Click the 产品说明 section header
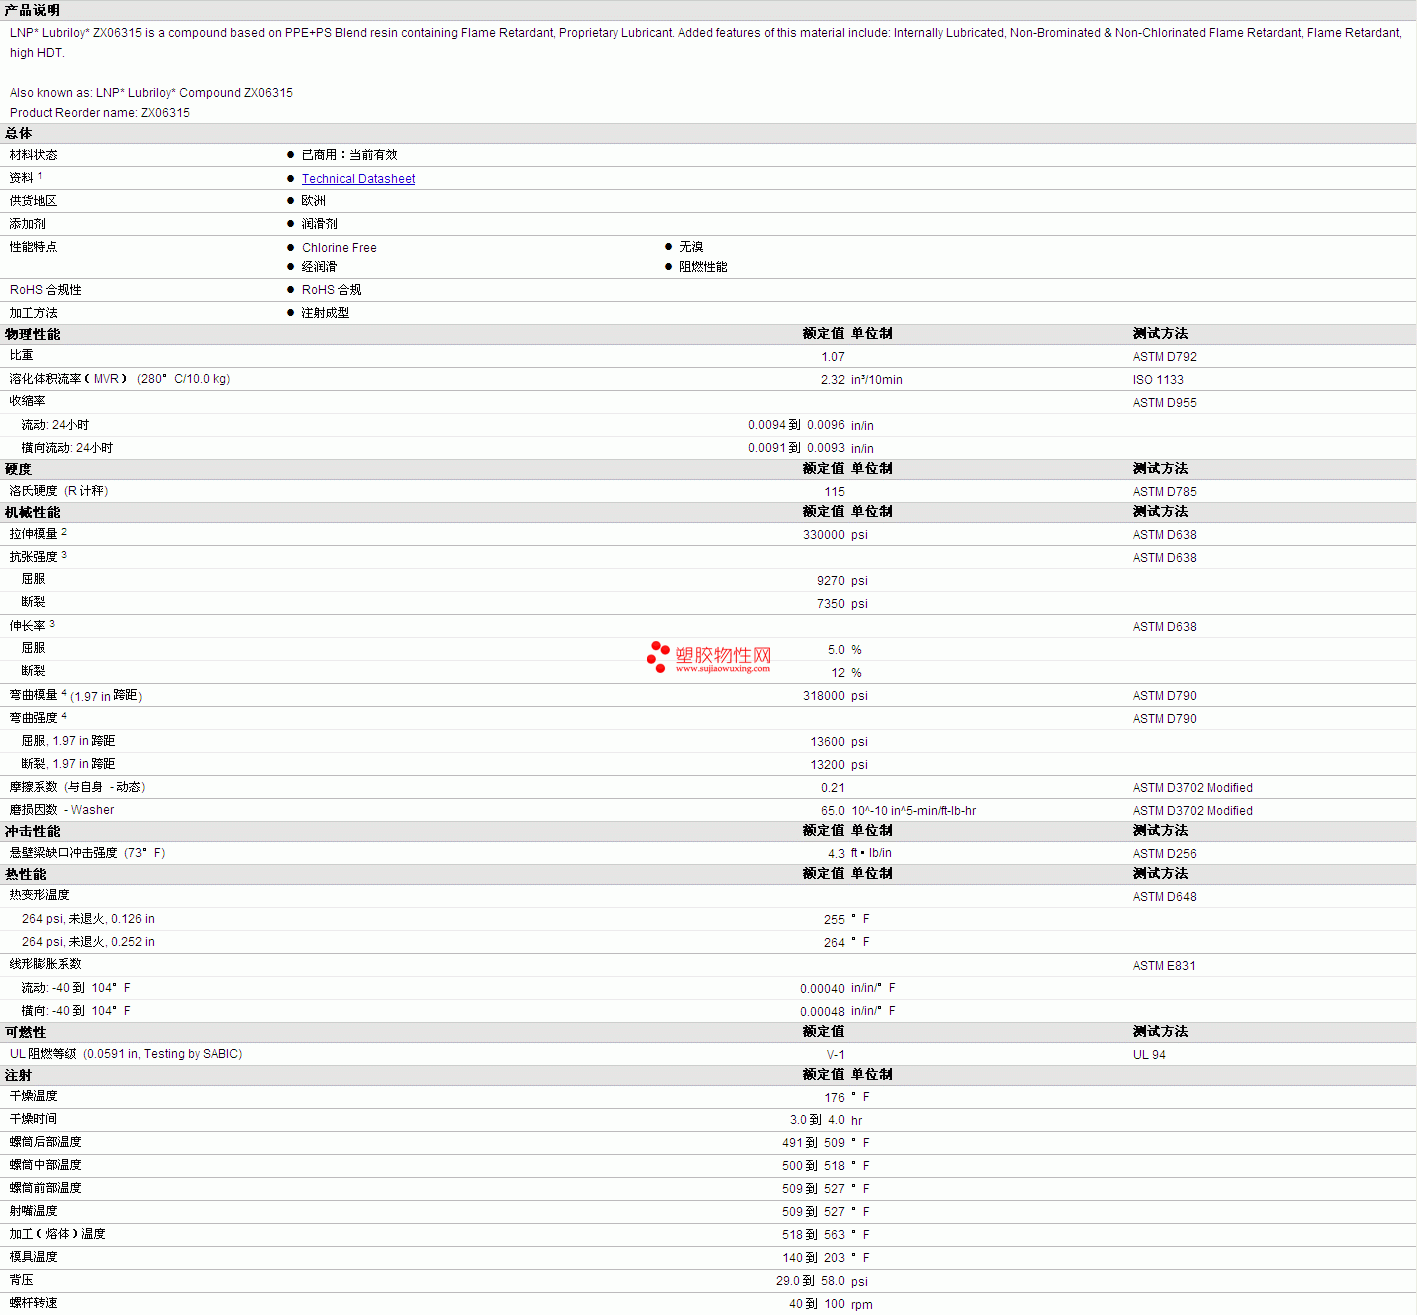The image size is (1417, 1315). (32, 10)
